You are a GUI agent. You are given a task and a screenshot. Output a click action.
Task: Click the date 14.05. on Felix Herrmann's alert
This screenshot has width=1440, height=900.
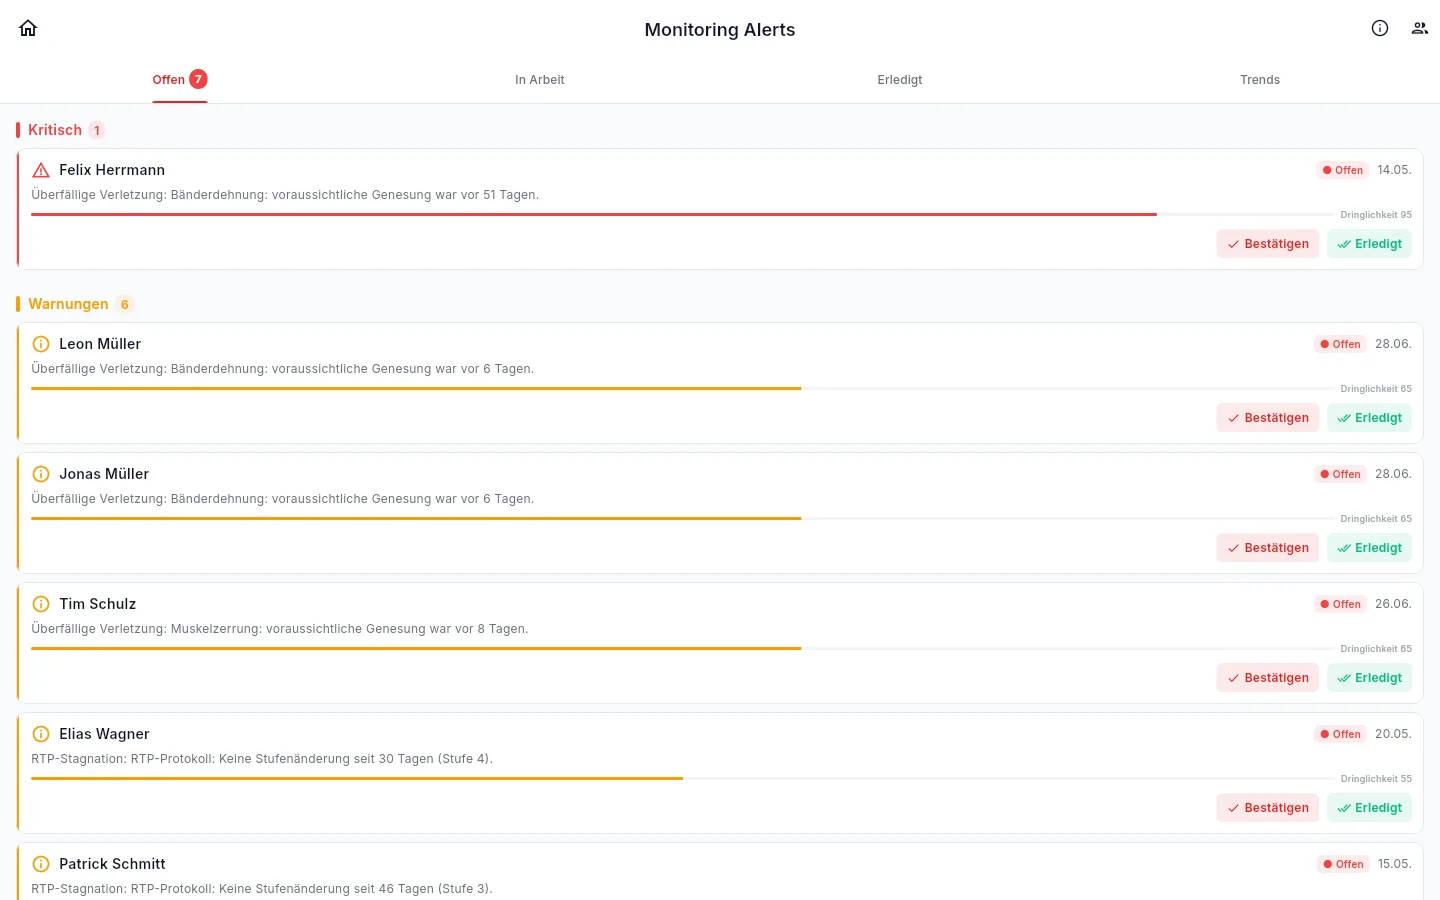1394,170
